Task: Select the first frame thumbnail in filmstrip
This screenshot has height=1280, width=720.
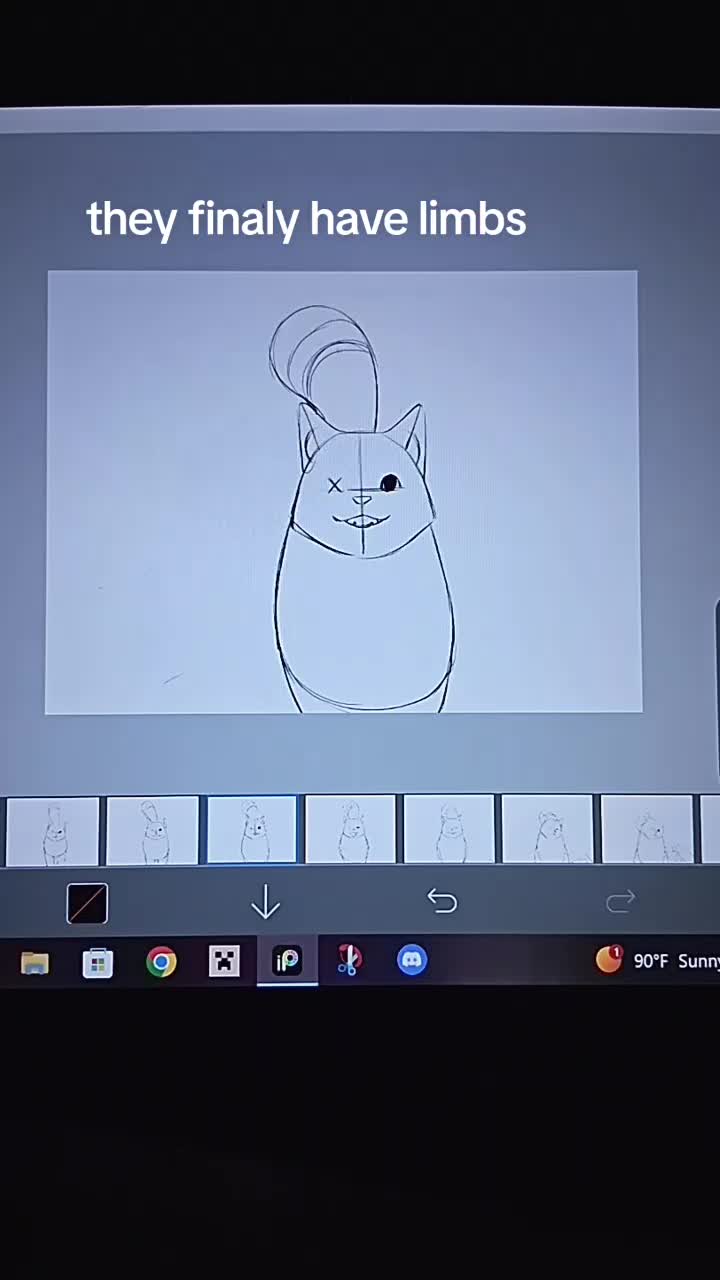Action: (x=53, y=830)
